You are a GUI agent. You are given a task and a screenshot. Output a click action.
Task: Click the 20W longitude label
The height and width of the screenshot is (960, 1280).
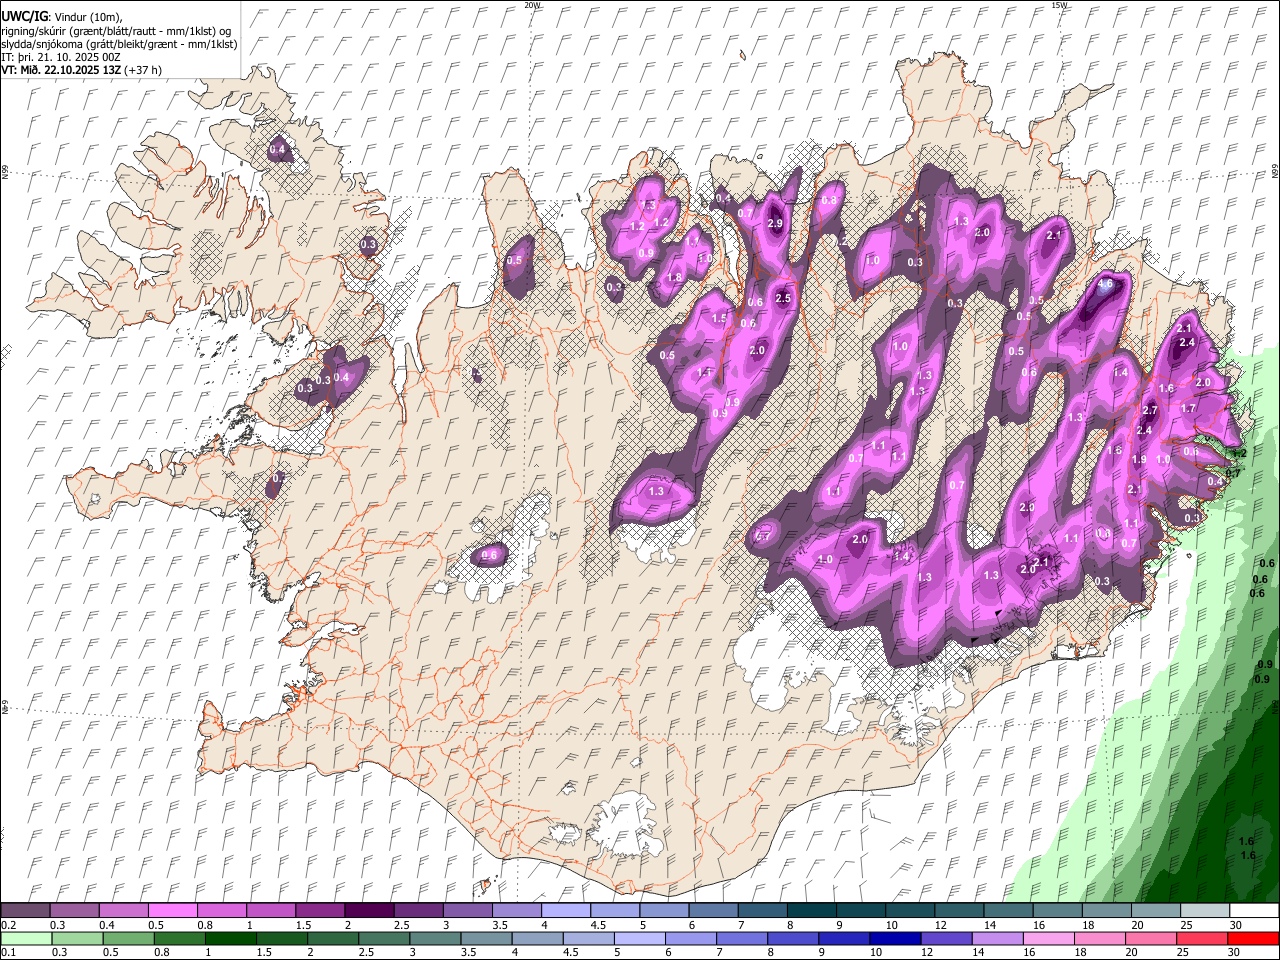(533, 5)
